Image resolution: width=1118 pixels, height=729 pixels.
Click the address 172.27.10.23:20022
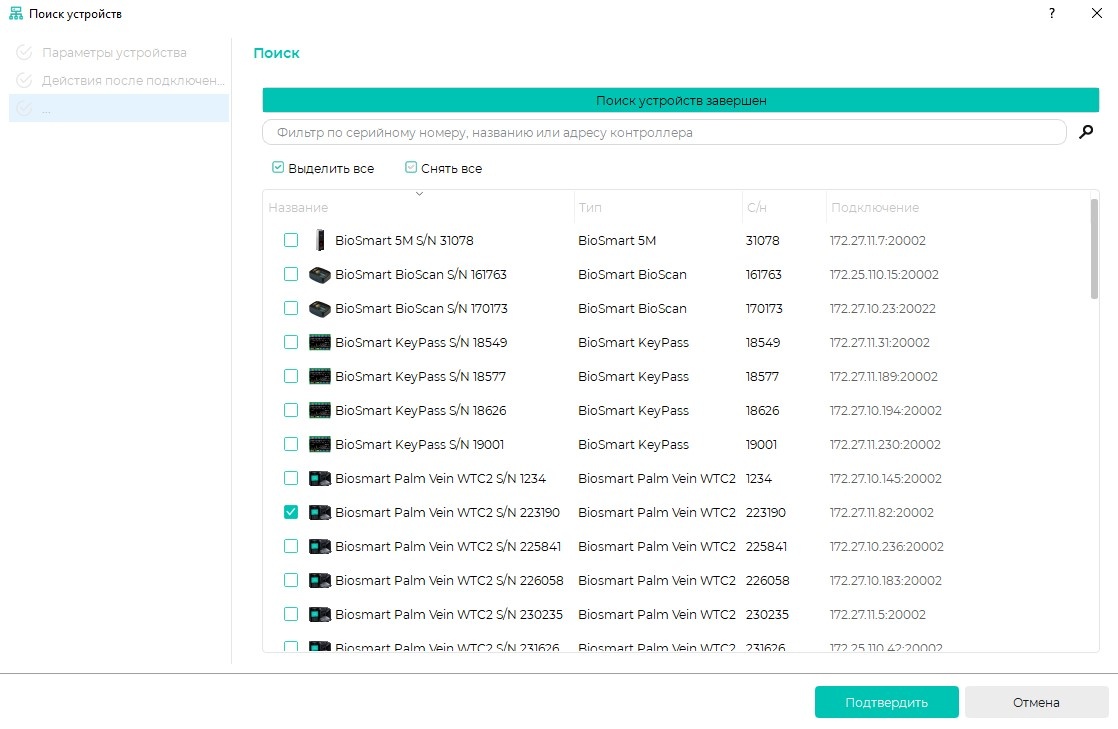coord(883,309)
